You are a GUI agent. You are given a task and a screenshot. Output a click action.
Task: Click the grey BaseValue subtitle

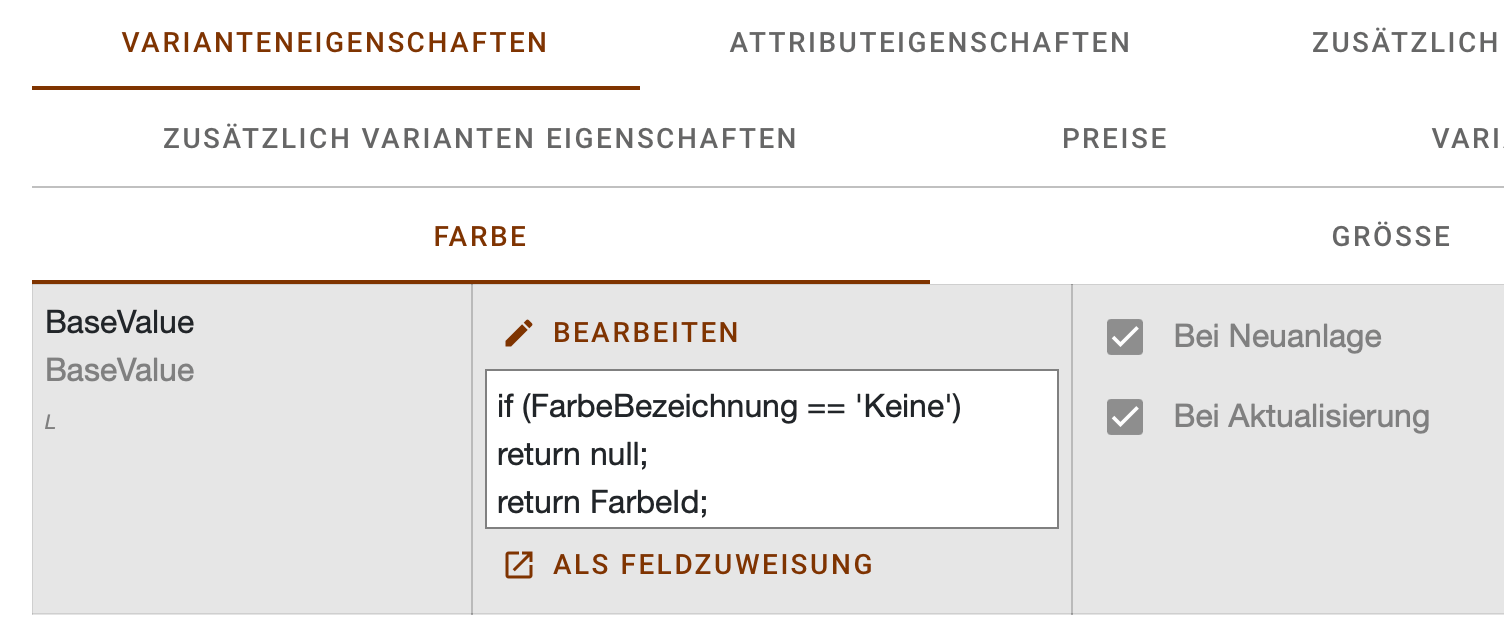(x=120, y=371)
